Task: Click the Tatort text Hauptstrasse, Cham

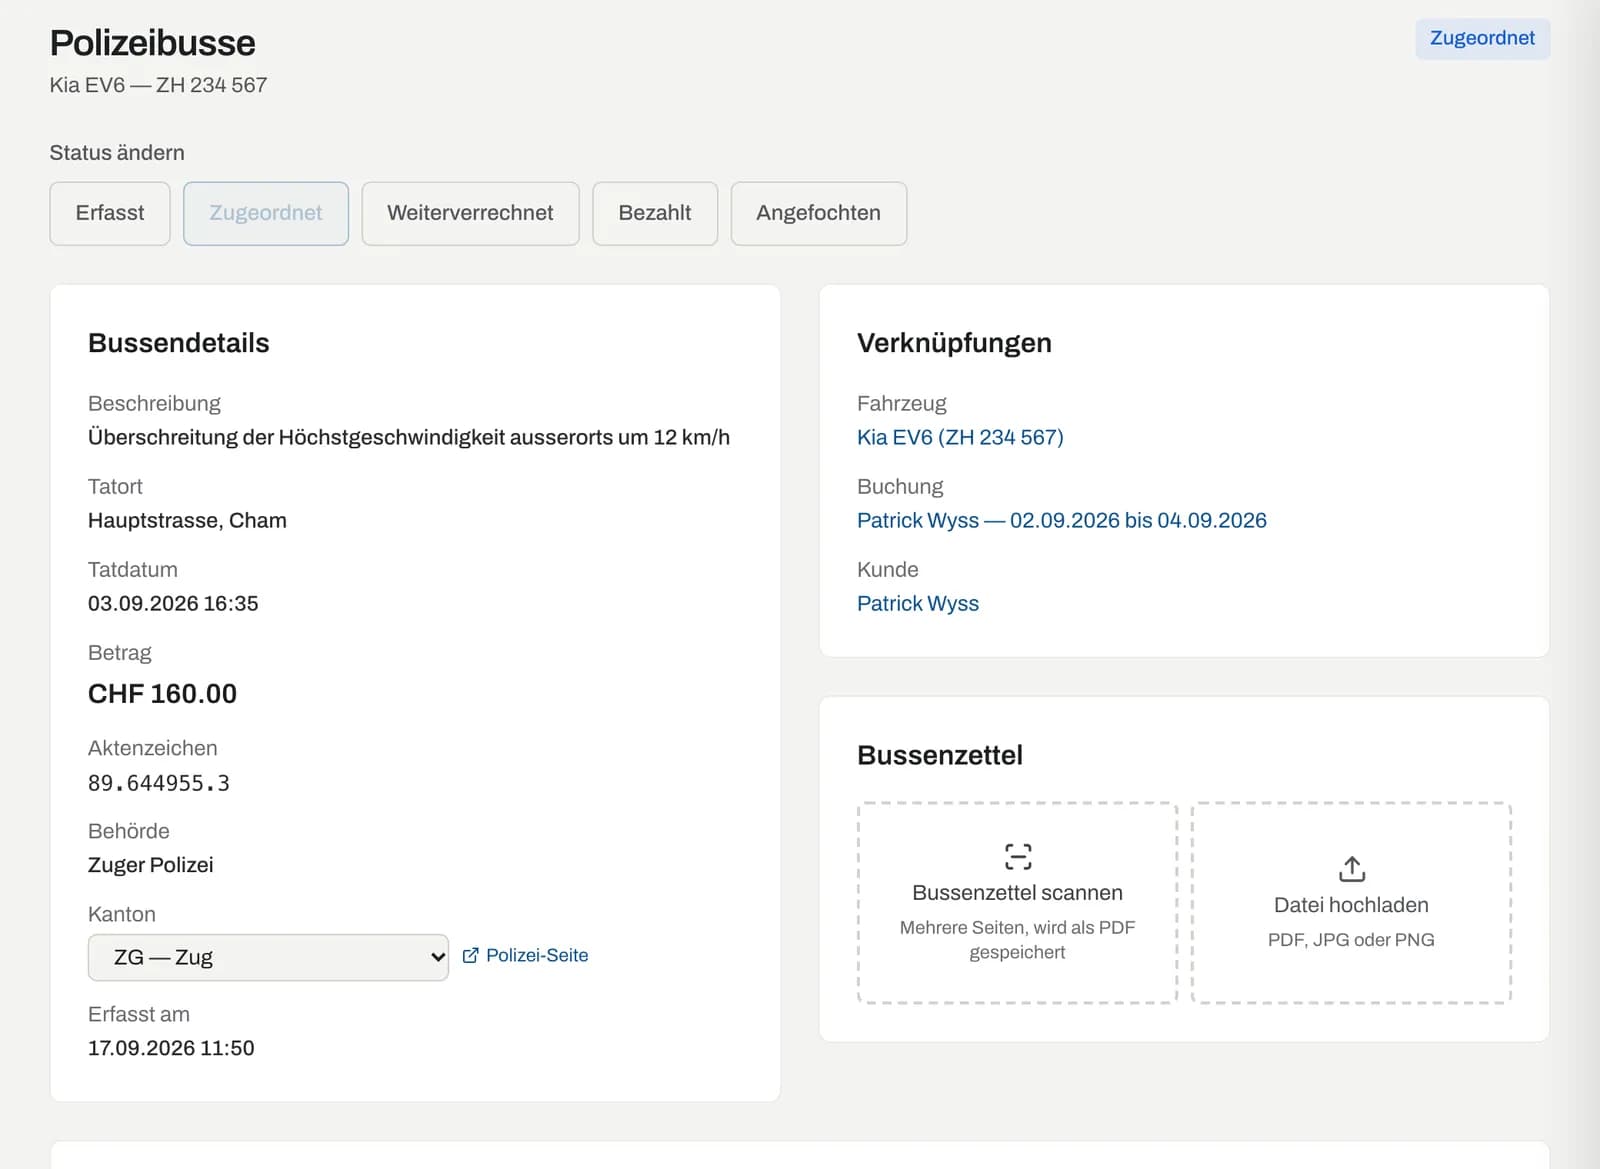Action: [x=187, y=520]
